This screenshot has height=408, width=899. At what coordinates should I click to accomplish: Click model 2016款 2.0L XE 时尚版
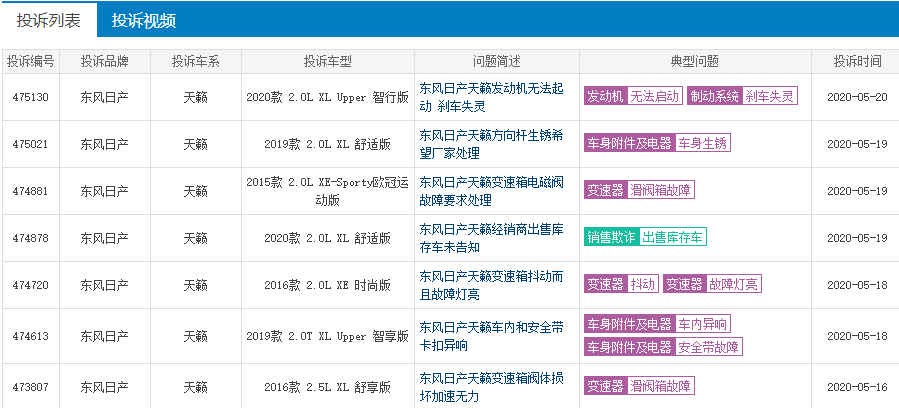[x=327, y=285]
